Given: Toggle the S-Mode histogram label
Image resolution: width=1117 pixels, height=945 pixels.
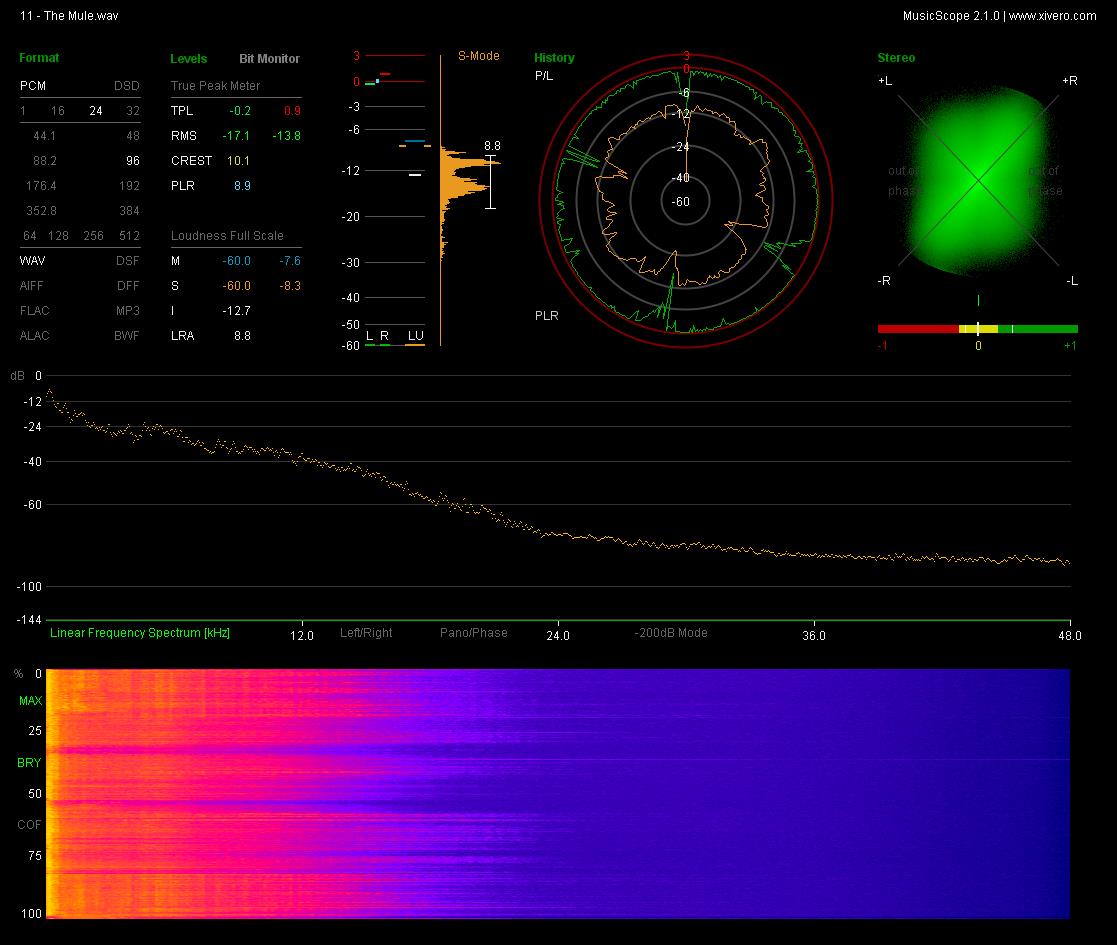Looking at the screenshot, I should pos(478,56).
